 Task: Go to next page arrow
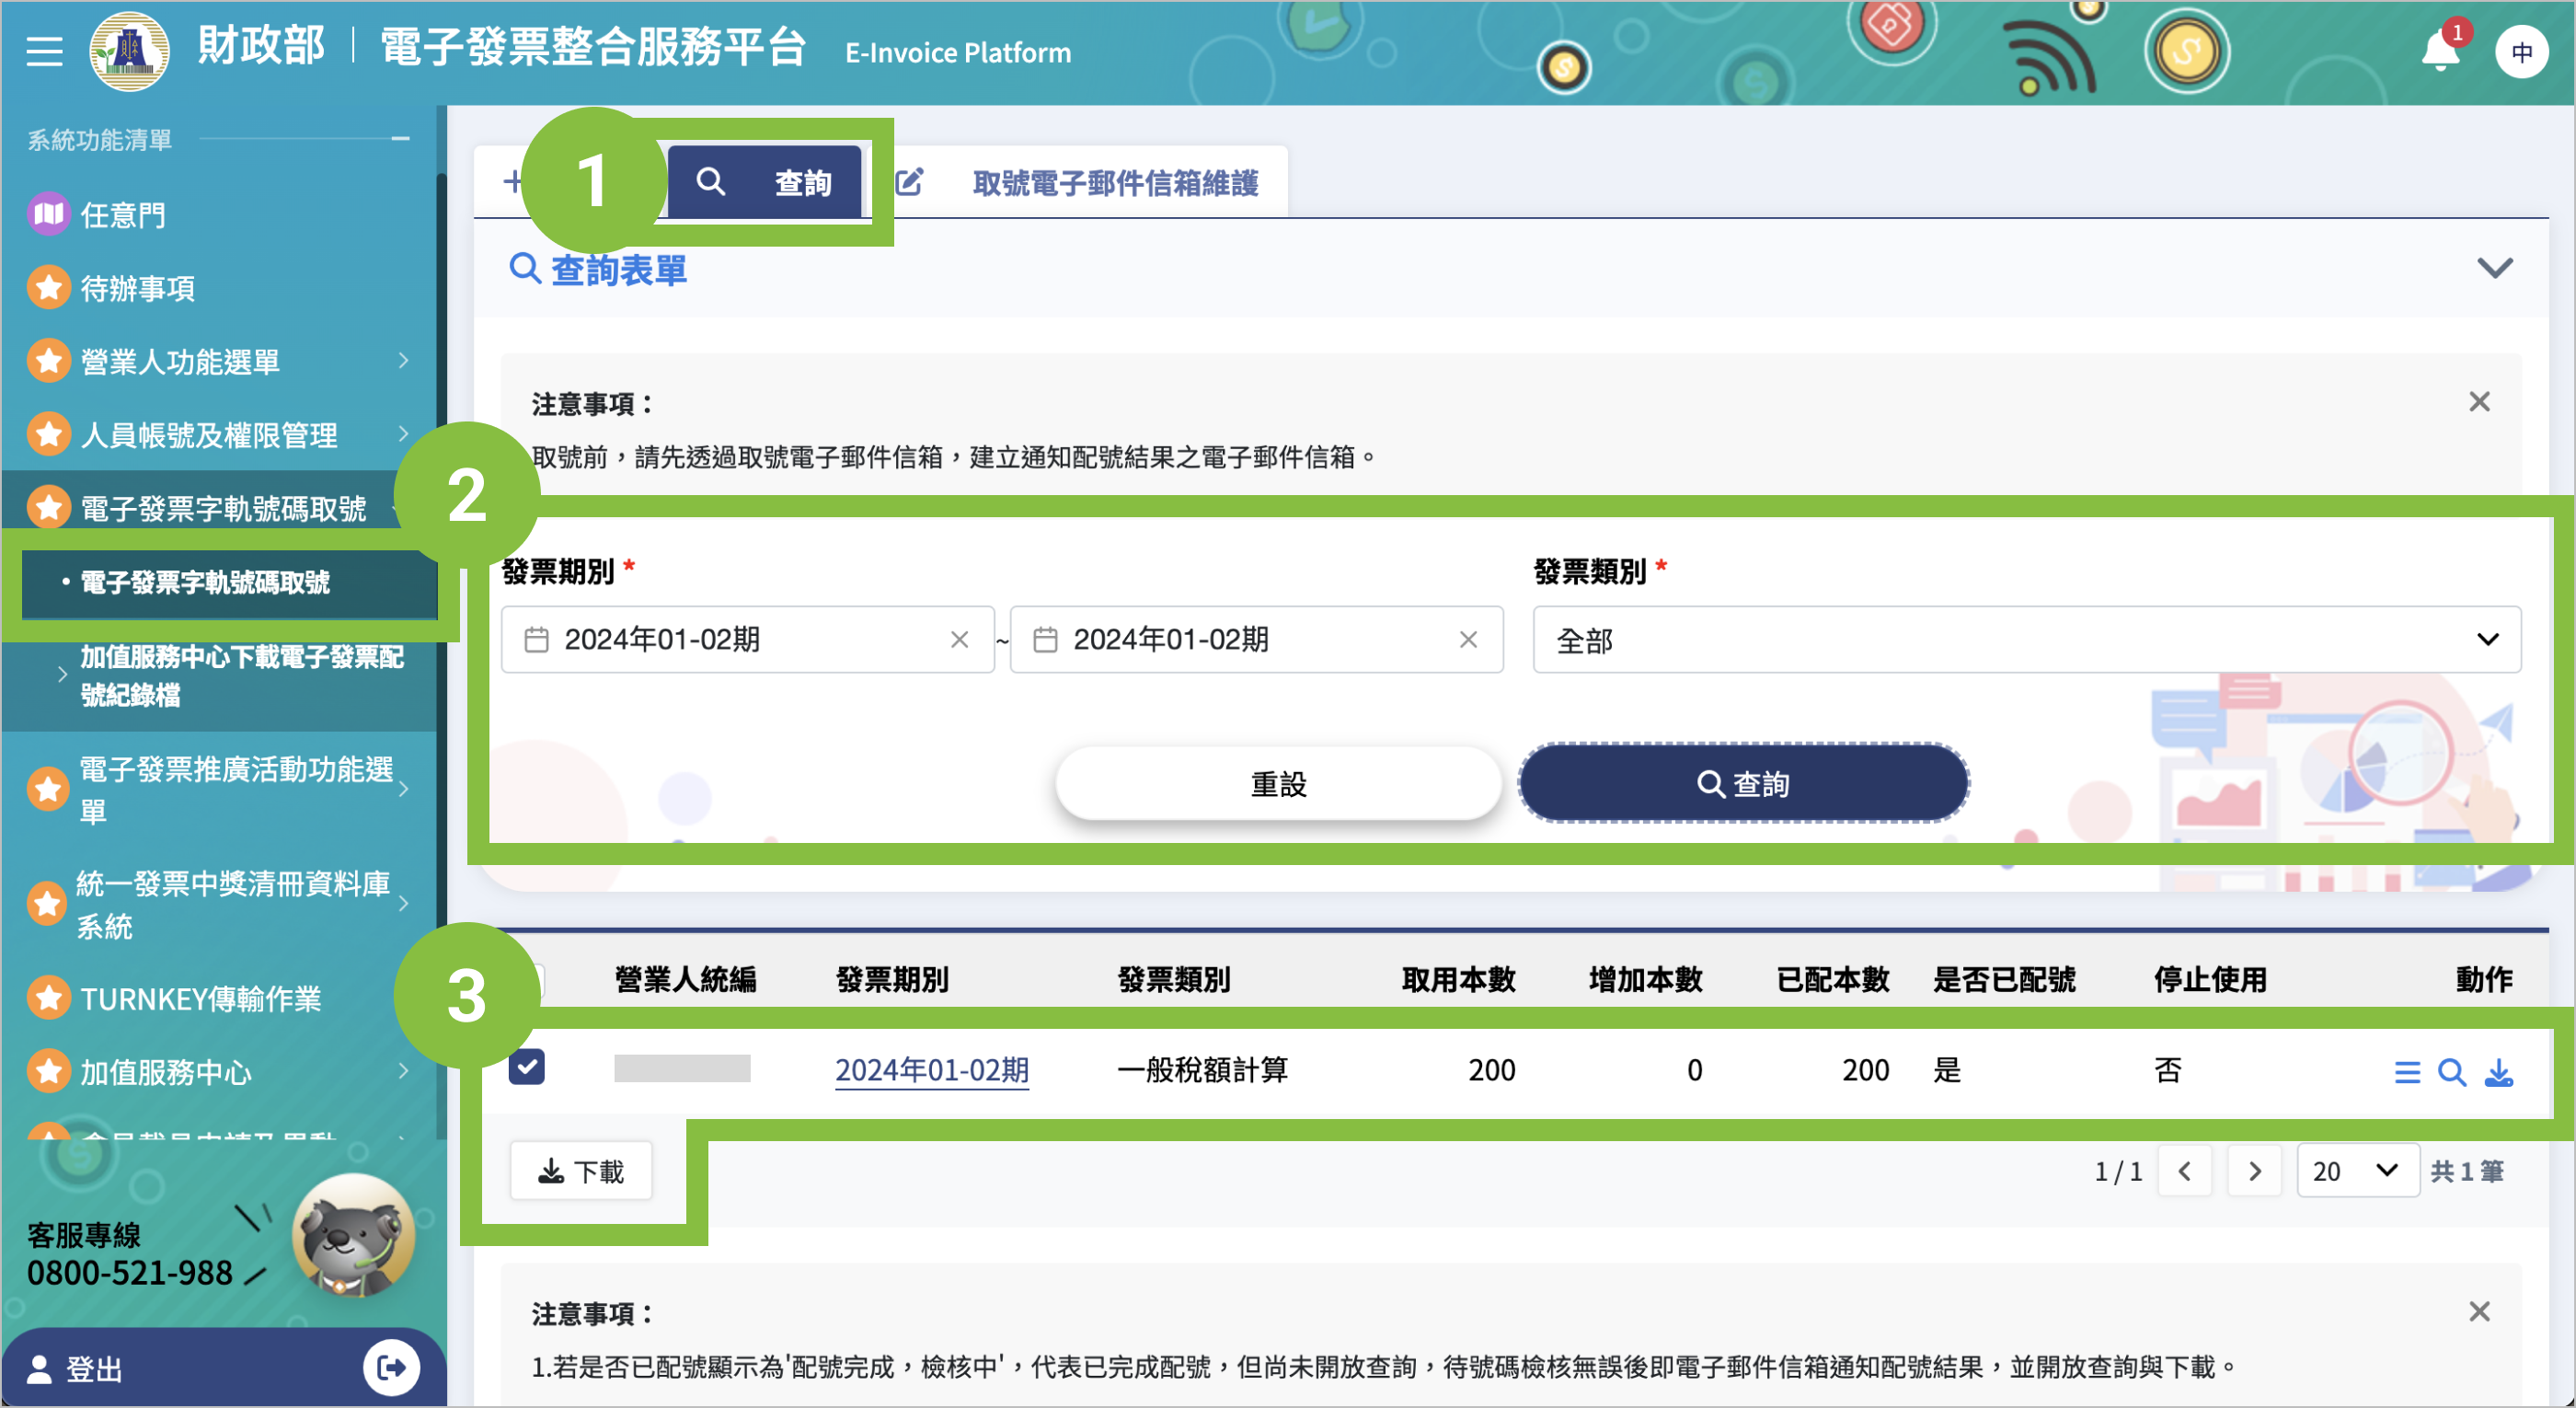2254,1170
